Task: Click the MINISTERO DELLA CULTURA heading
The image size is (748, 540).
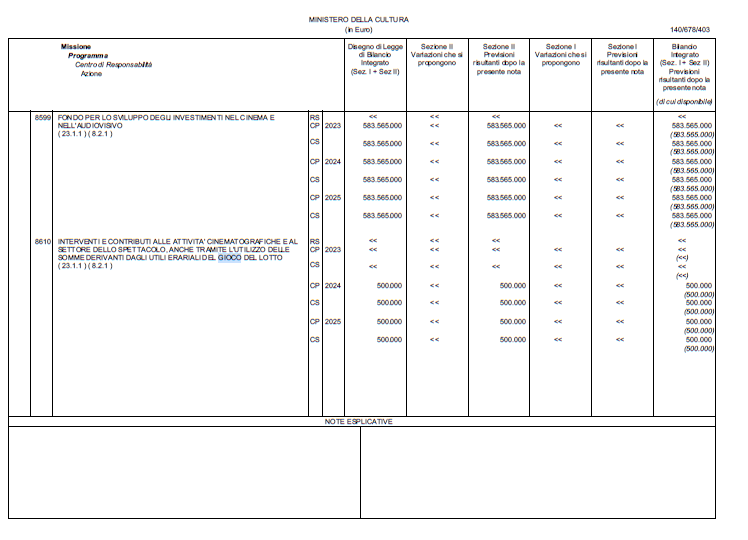Action: point(358,20)
